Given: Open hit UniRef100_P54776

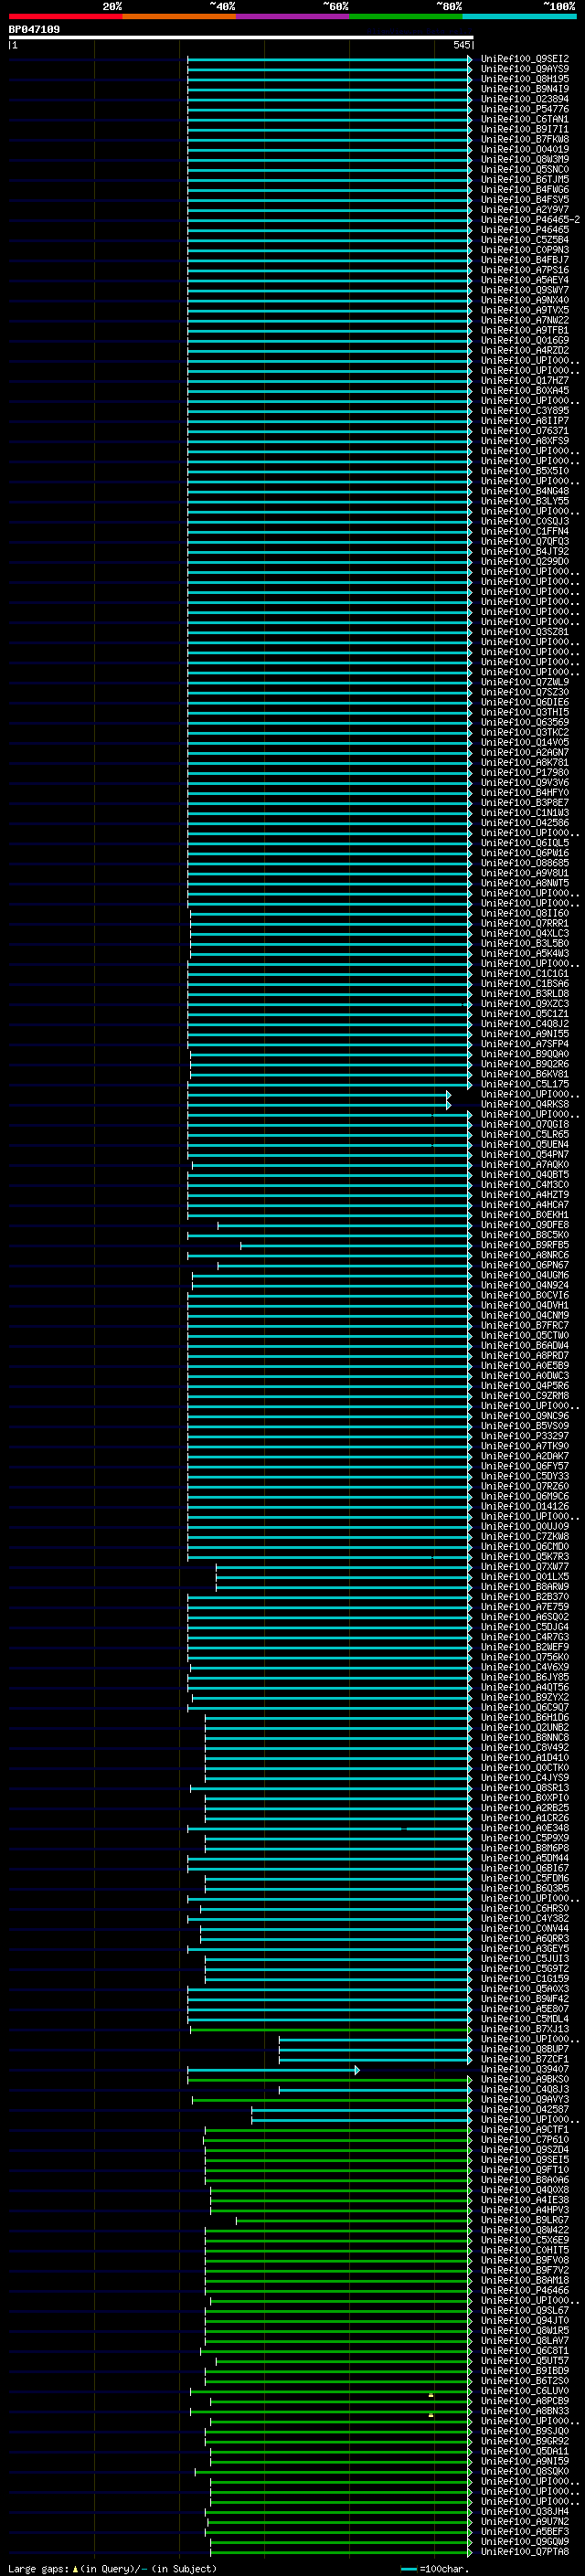Looking at the screenshot, I should coord(525,109).
